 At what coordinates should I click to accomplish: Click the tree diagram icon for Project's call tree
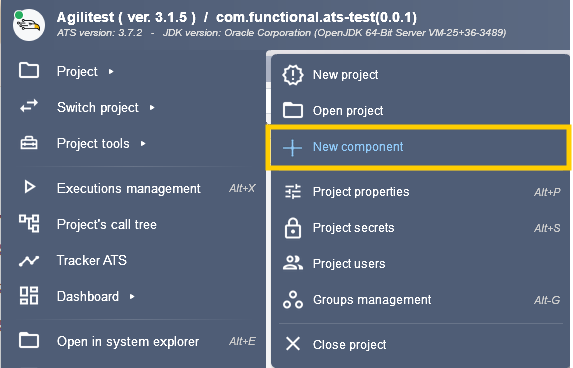[29, 223]
